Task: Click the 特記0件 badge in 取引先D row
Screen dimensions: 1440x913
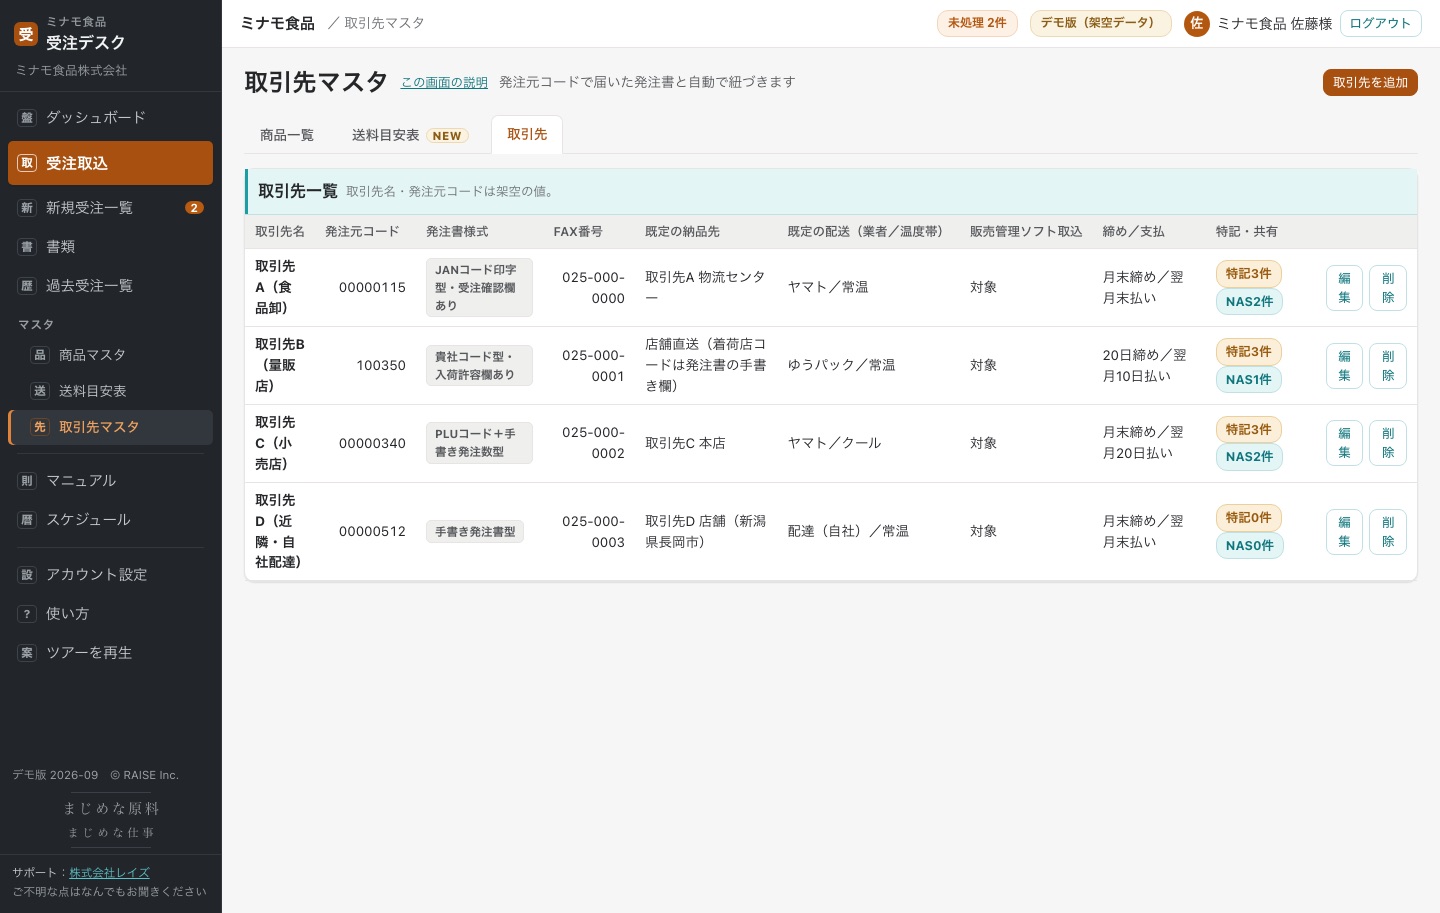Action: (x=1248, y=518)
